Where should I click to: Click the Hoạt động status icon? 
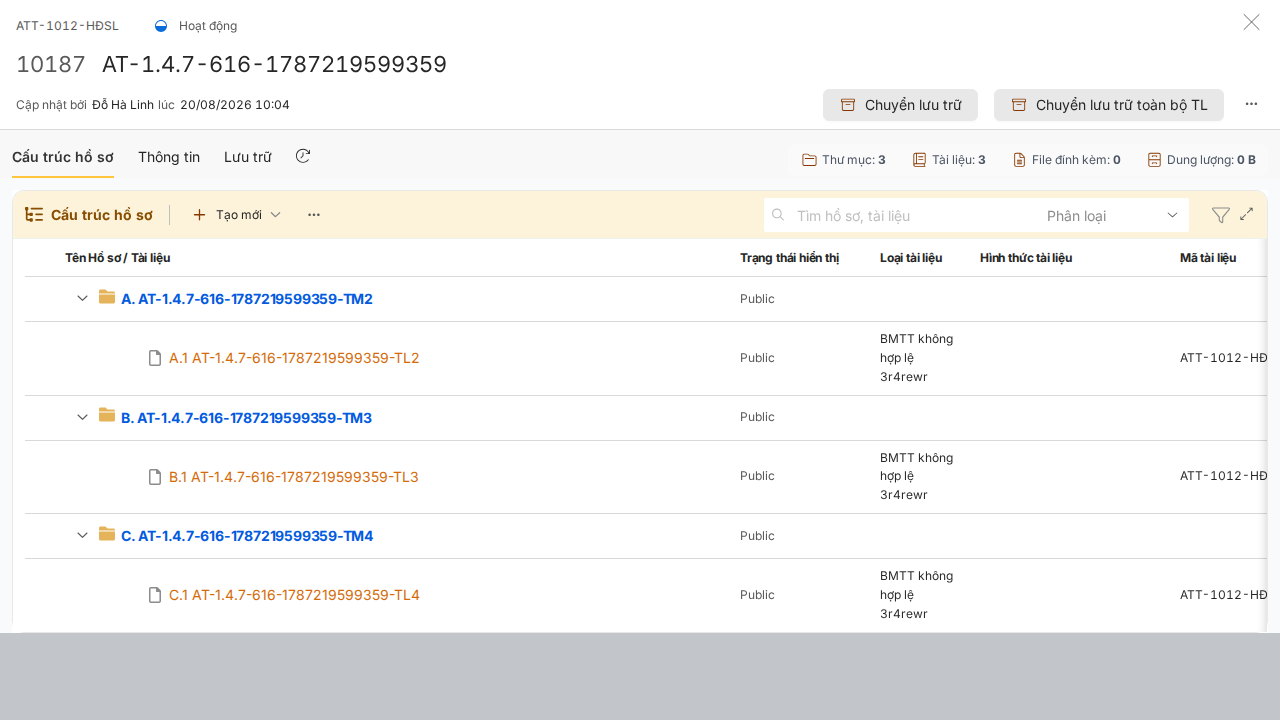pyautogui.click(x=161, y=26)
